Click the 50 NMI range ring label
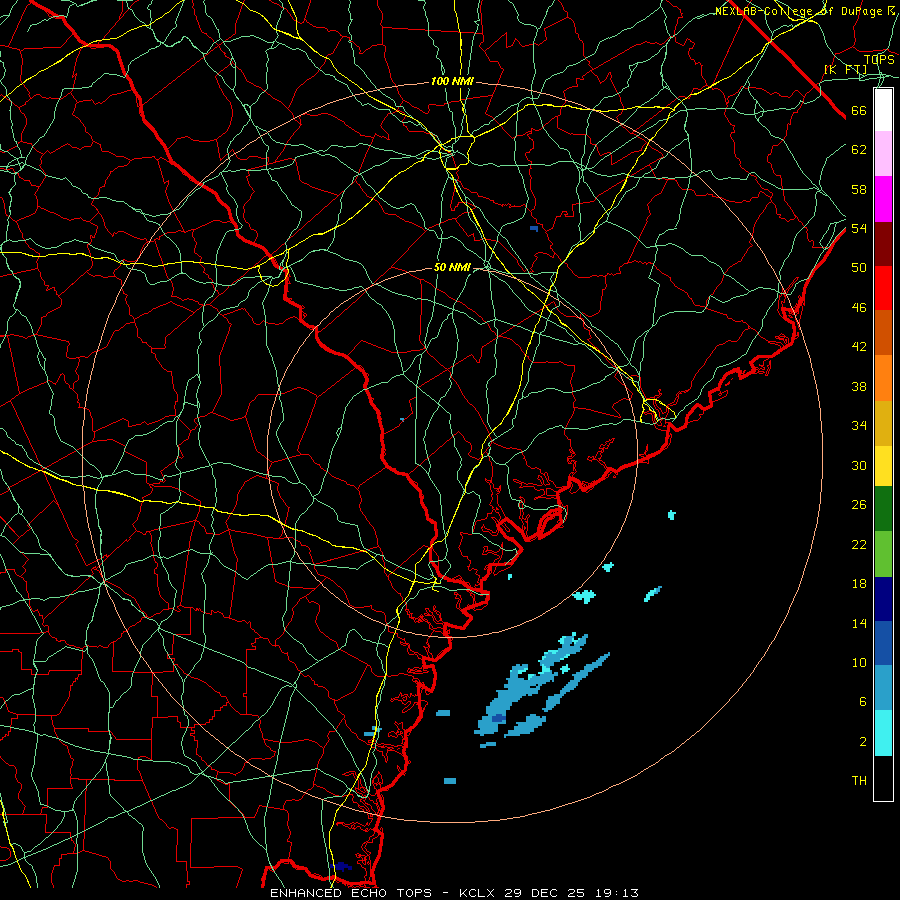The height and width of the screenshot is (900, 900). point(452,267)
